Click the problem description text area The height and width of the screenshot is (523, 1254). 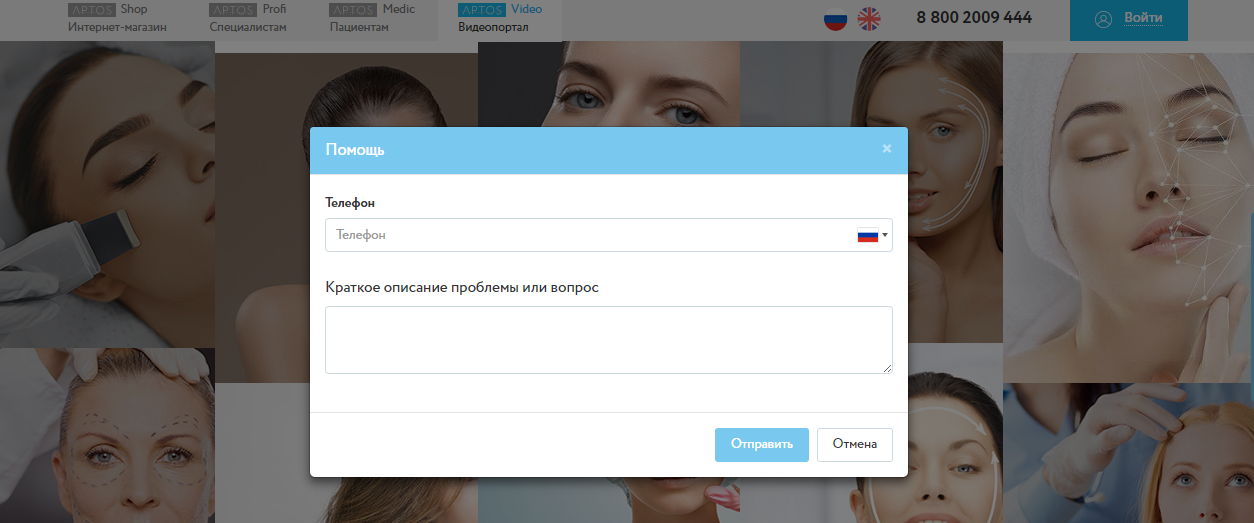pos(609,340)
